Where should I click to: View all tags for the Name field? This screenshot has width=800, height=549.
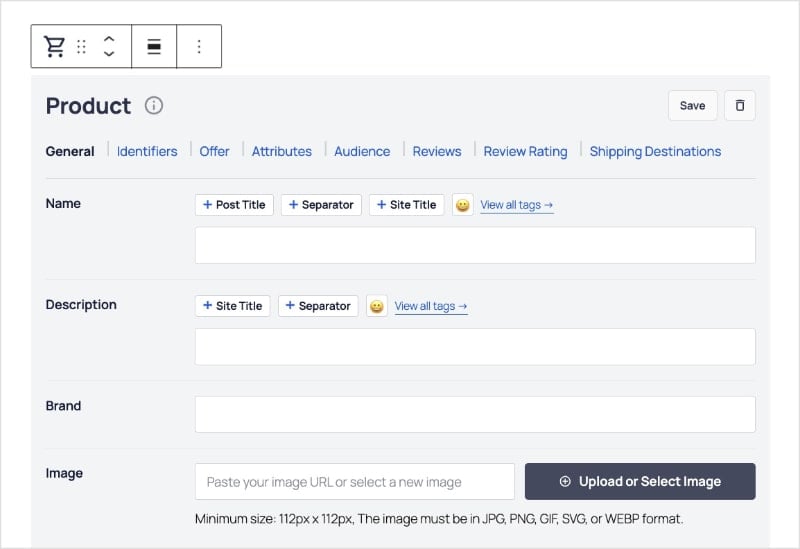(517, 205)
